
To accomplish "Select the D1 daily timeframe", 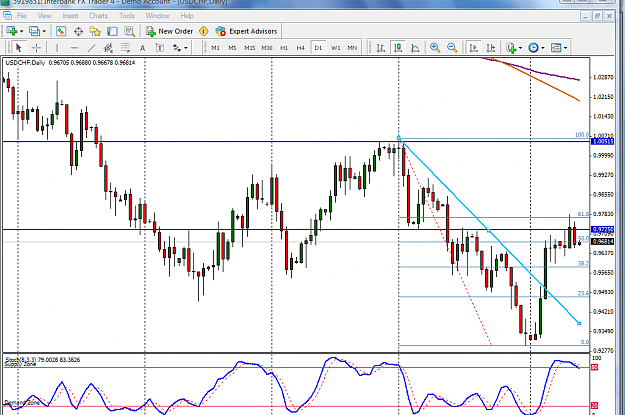I will pos(318,48).
